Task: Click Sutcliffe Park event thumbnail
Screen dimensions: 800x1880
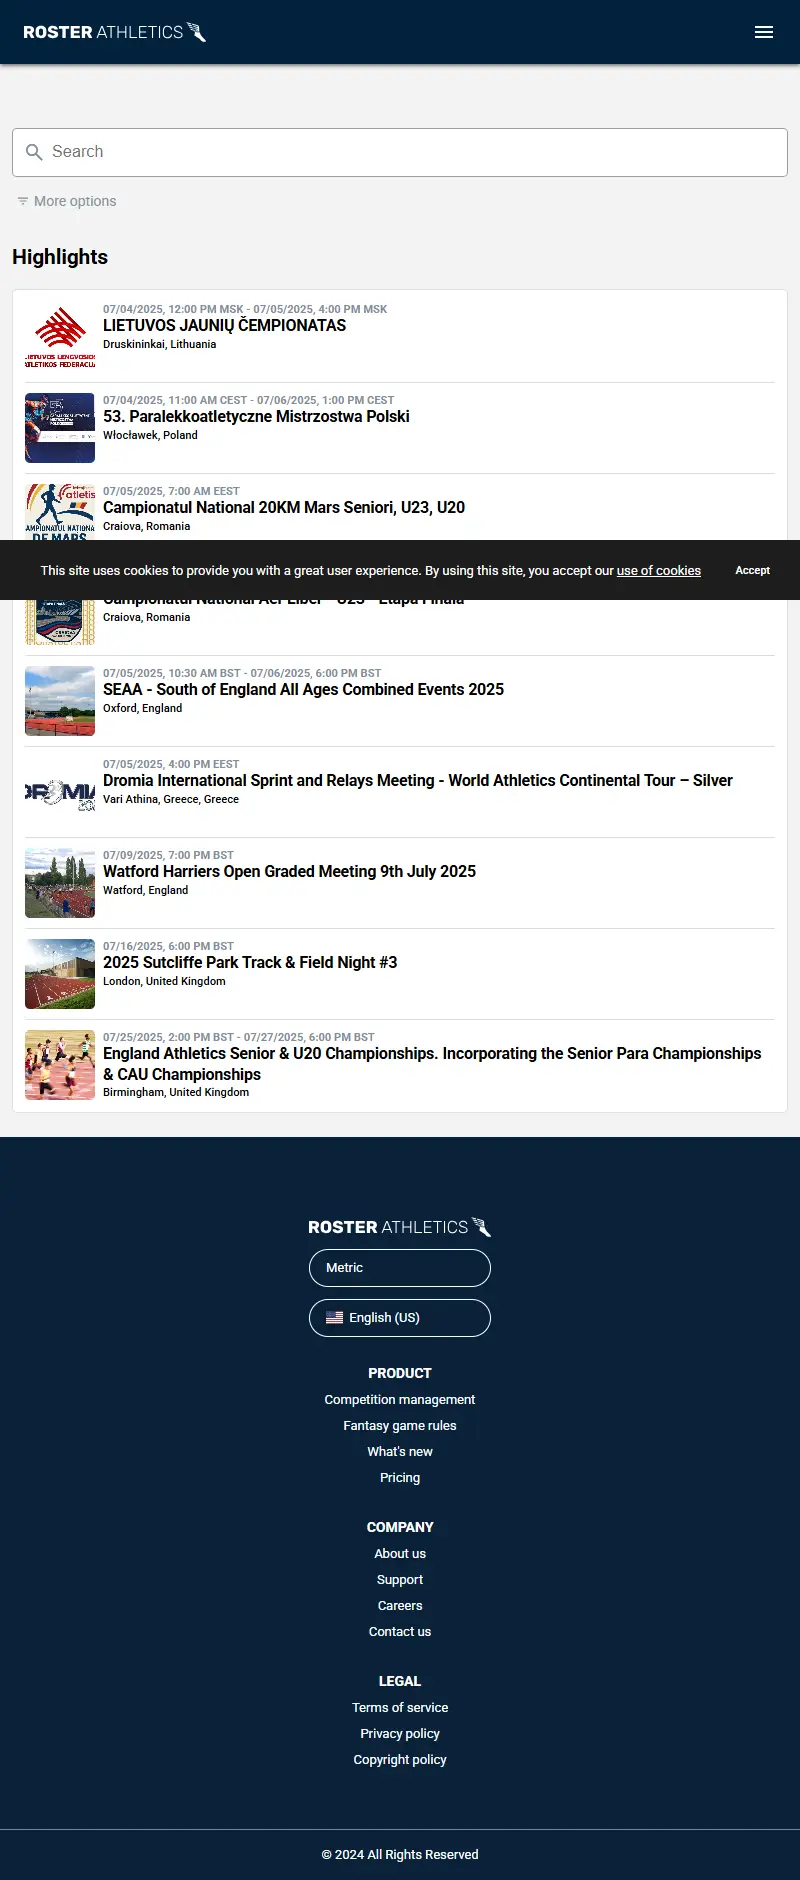Action: [60, 974]
